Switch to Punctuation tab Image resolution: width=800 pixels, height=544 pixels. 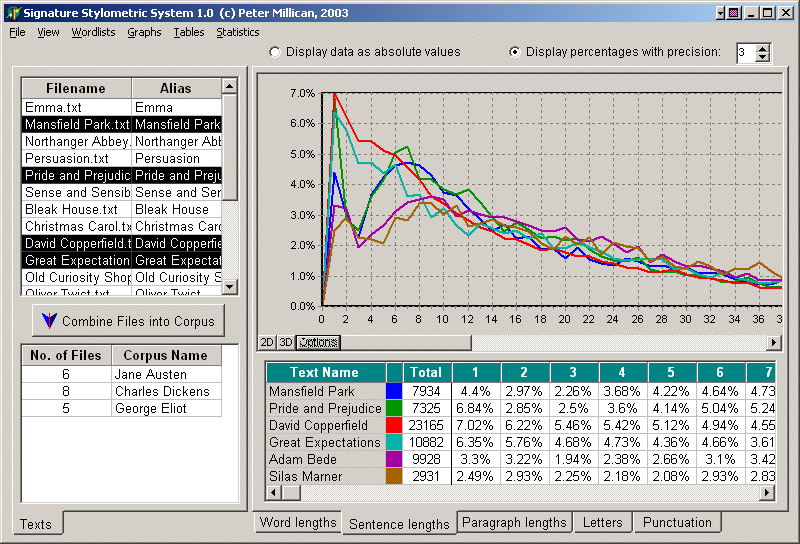click(x=677, y=522)
